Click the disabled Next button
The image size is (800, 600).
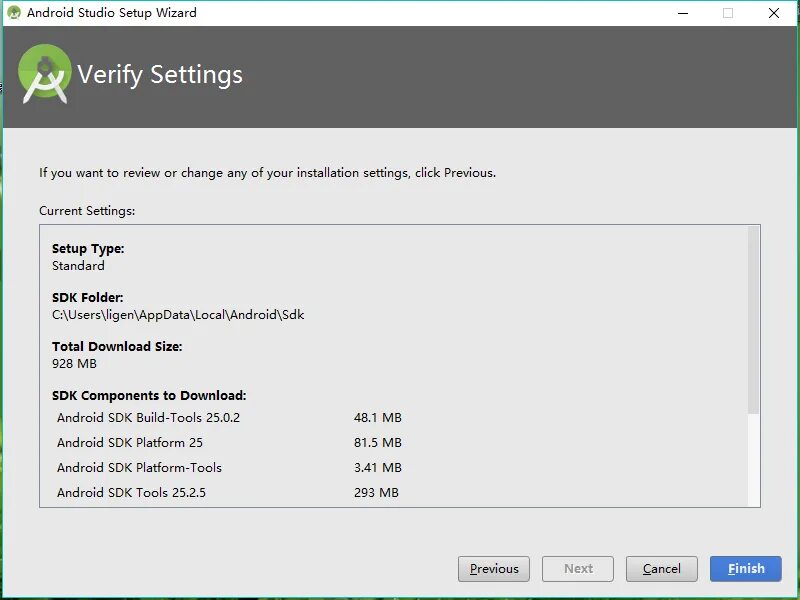click(x=578, y=568)
